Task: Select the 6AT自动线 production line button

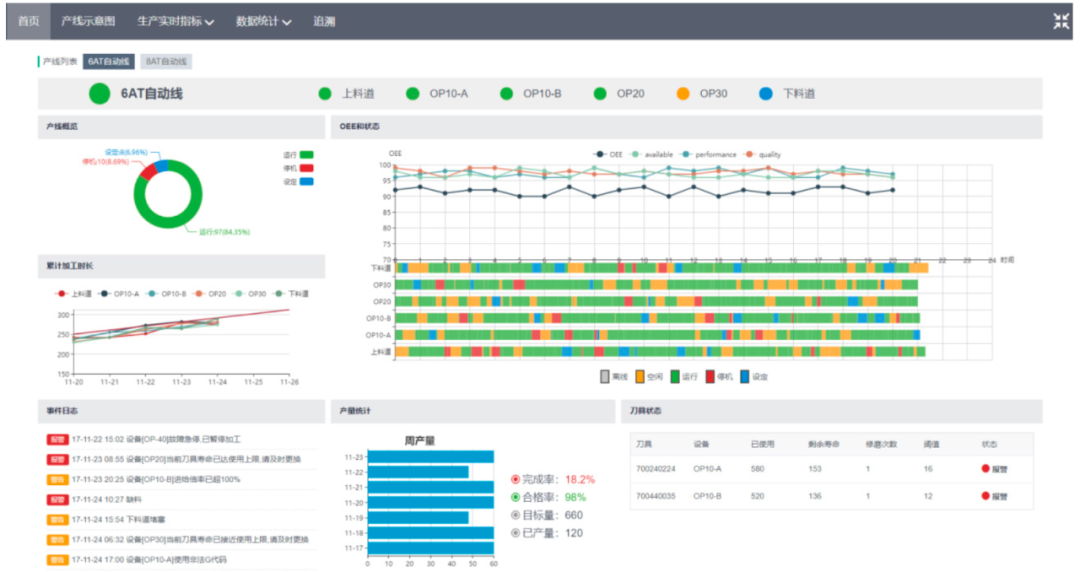Action: [108, 62]
